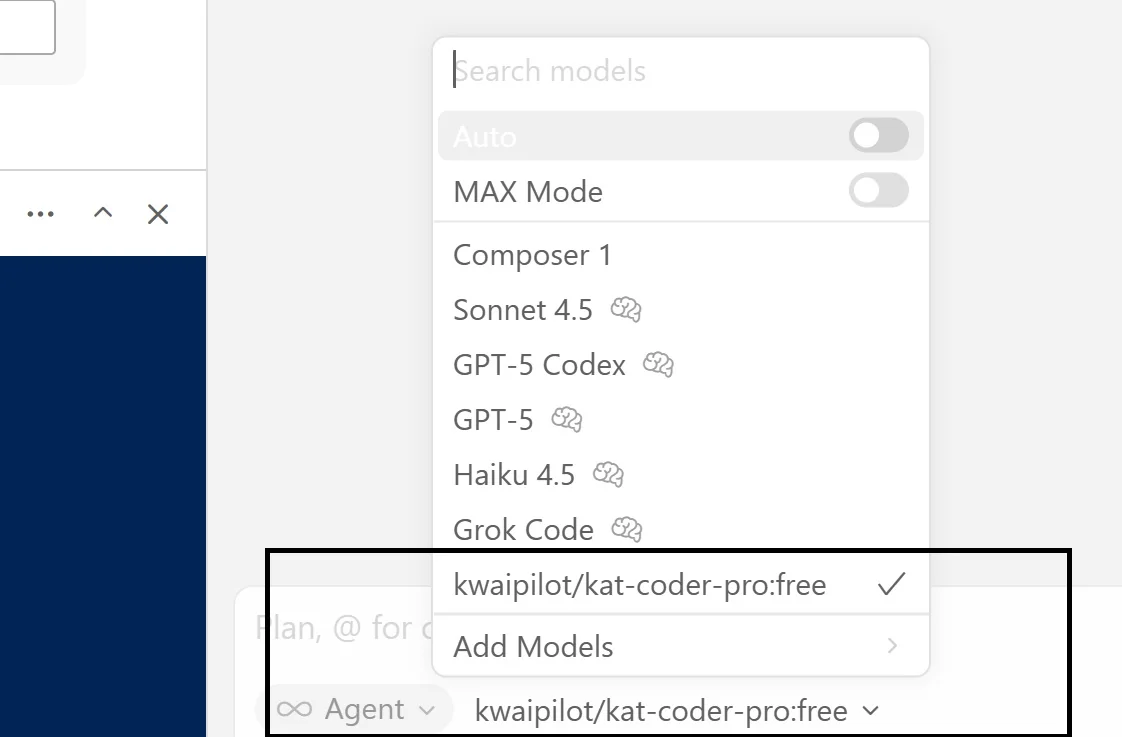Click the checkmark on kwaipilot/kat-coder-pro:free

click(890, 584)
